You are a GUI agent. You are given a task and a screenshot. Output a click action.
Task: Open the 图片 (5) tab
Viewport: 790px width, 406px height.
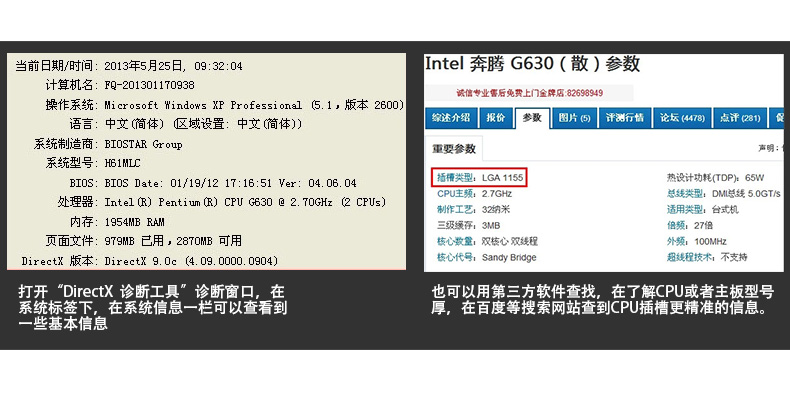[x=574, y=118]
